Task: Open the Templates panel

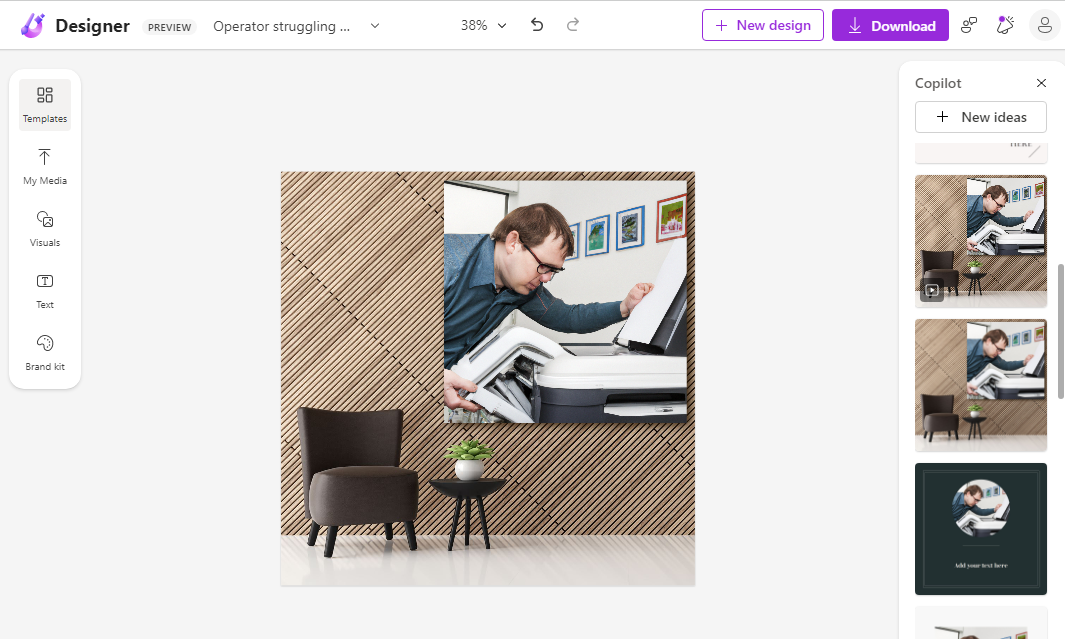Action: [x=45, y=105]
